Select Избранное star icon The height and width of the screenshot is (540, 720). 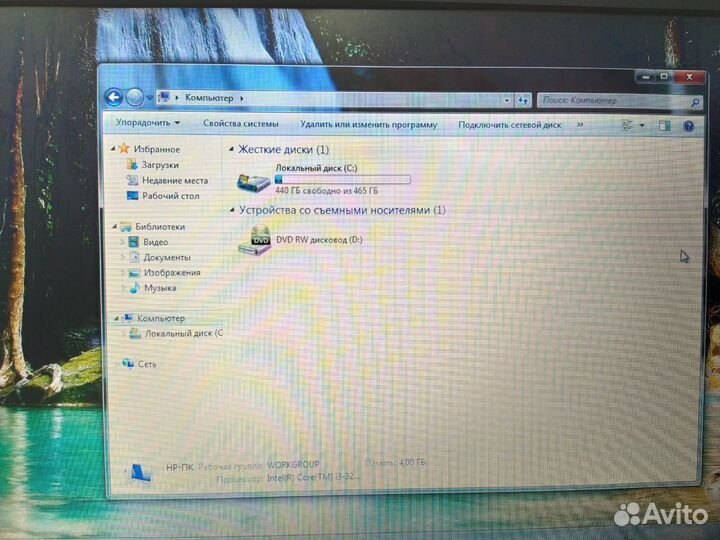click(x=124, y=148)
